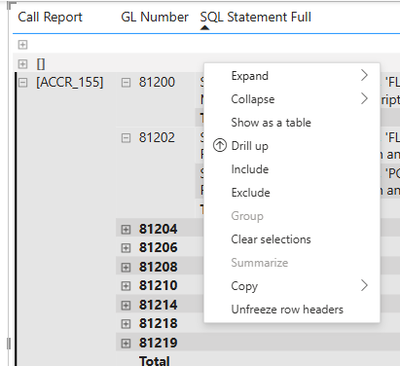Open the Expand submenu

pos(292,76)
